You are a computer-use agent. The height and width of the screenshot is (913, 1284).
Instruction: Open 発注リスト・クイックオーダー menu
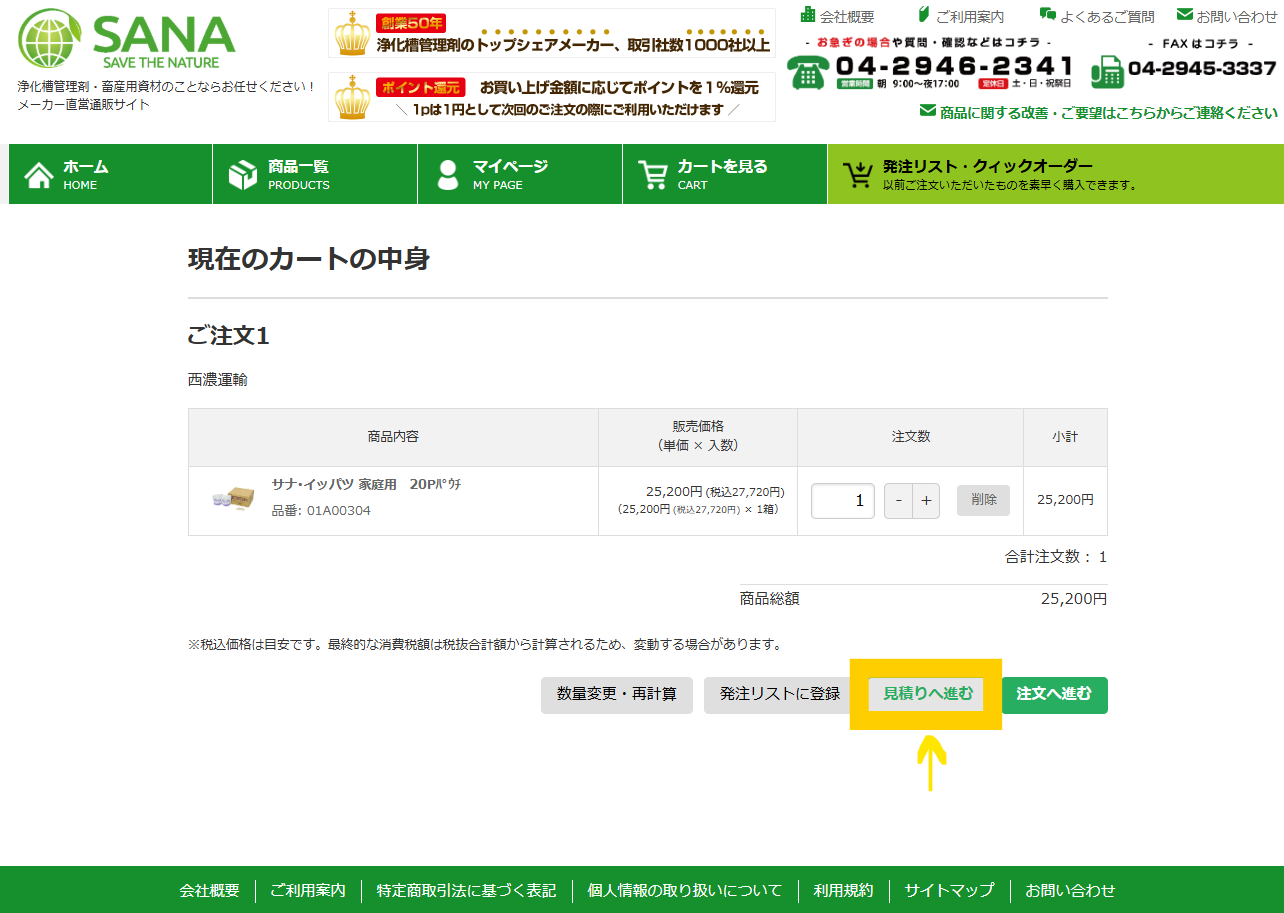click(x=1056, y=174)
